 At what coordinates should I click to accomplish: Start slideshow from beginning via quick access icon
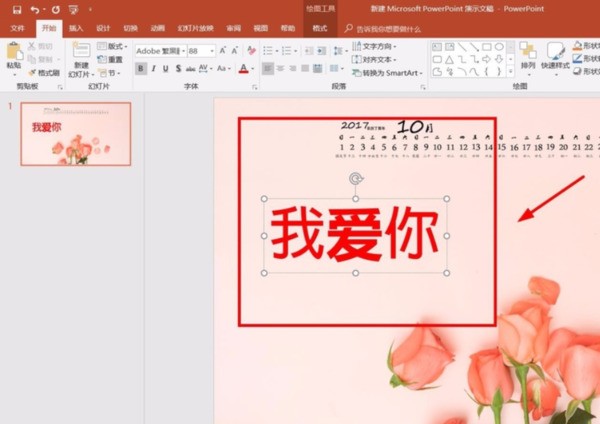pos(73,10)
